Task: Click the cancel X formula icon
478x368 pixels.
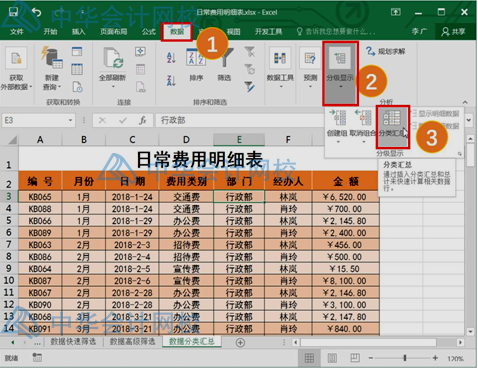Action: pyautogui.click(x=102, y=120)
